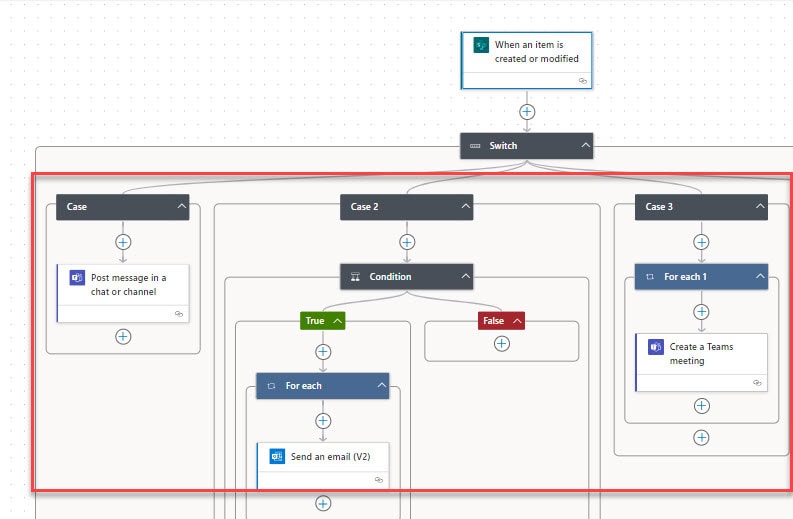Screen dimensions: 793x519
Task: Insert action above Create a Teams meeting
Action: (x=701, y=312)
